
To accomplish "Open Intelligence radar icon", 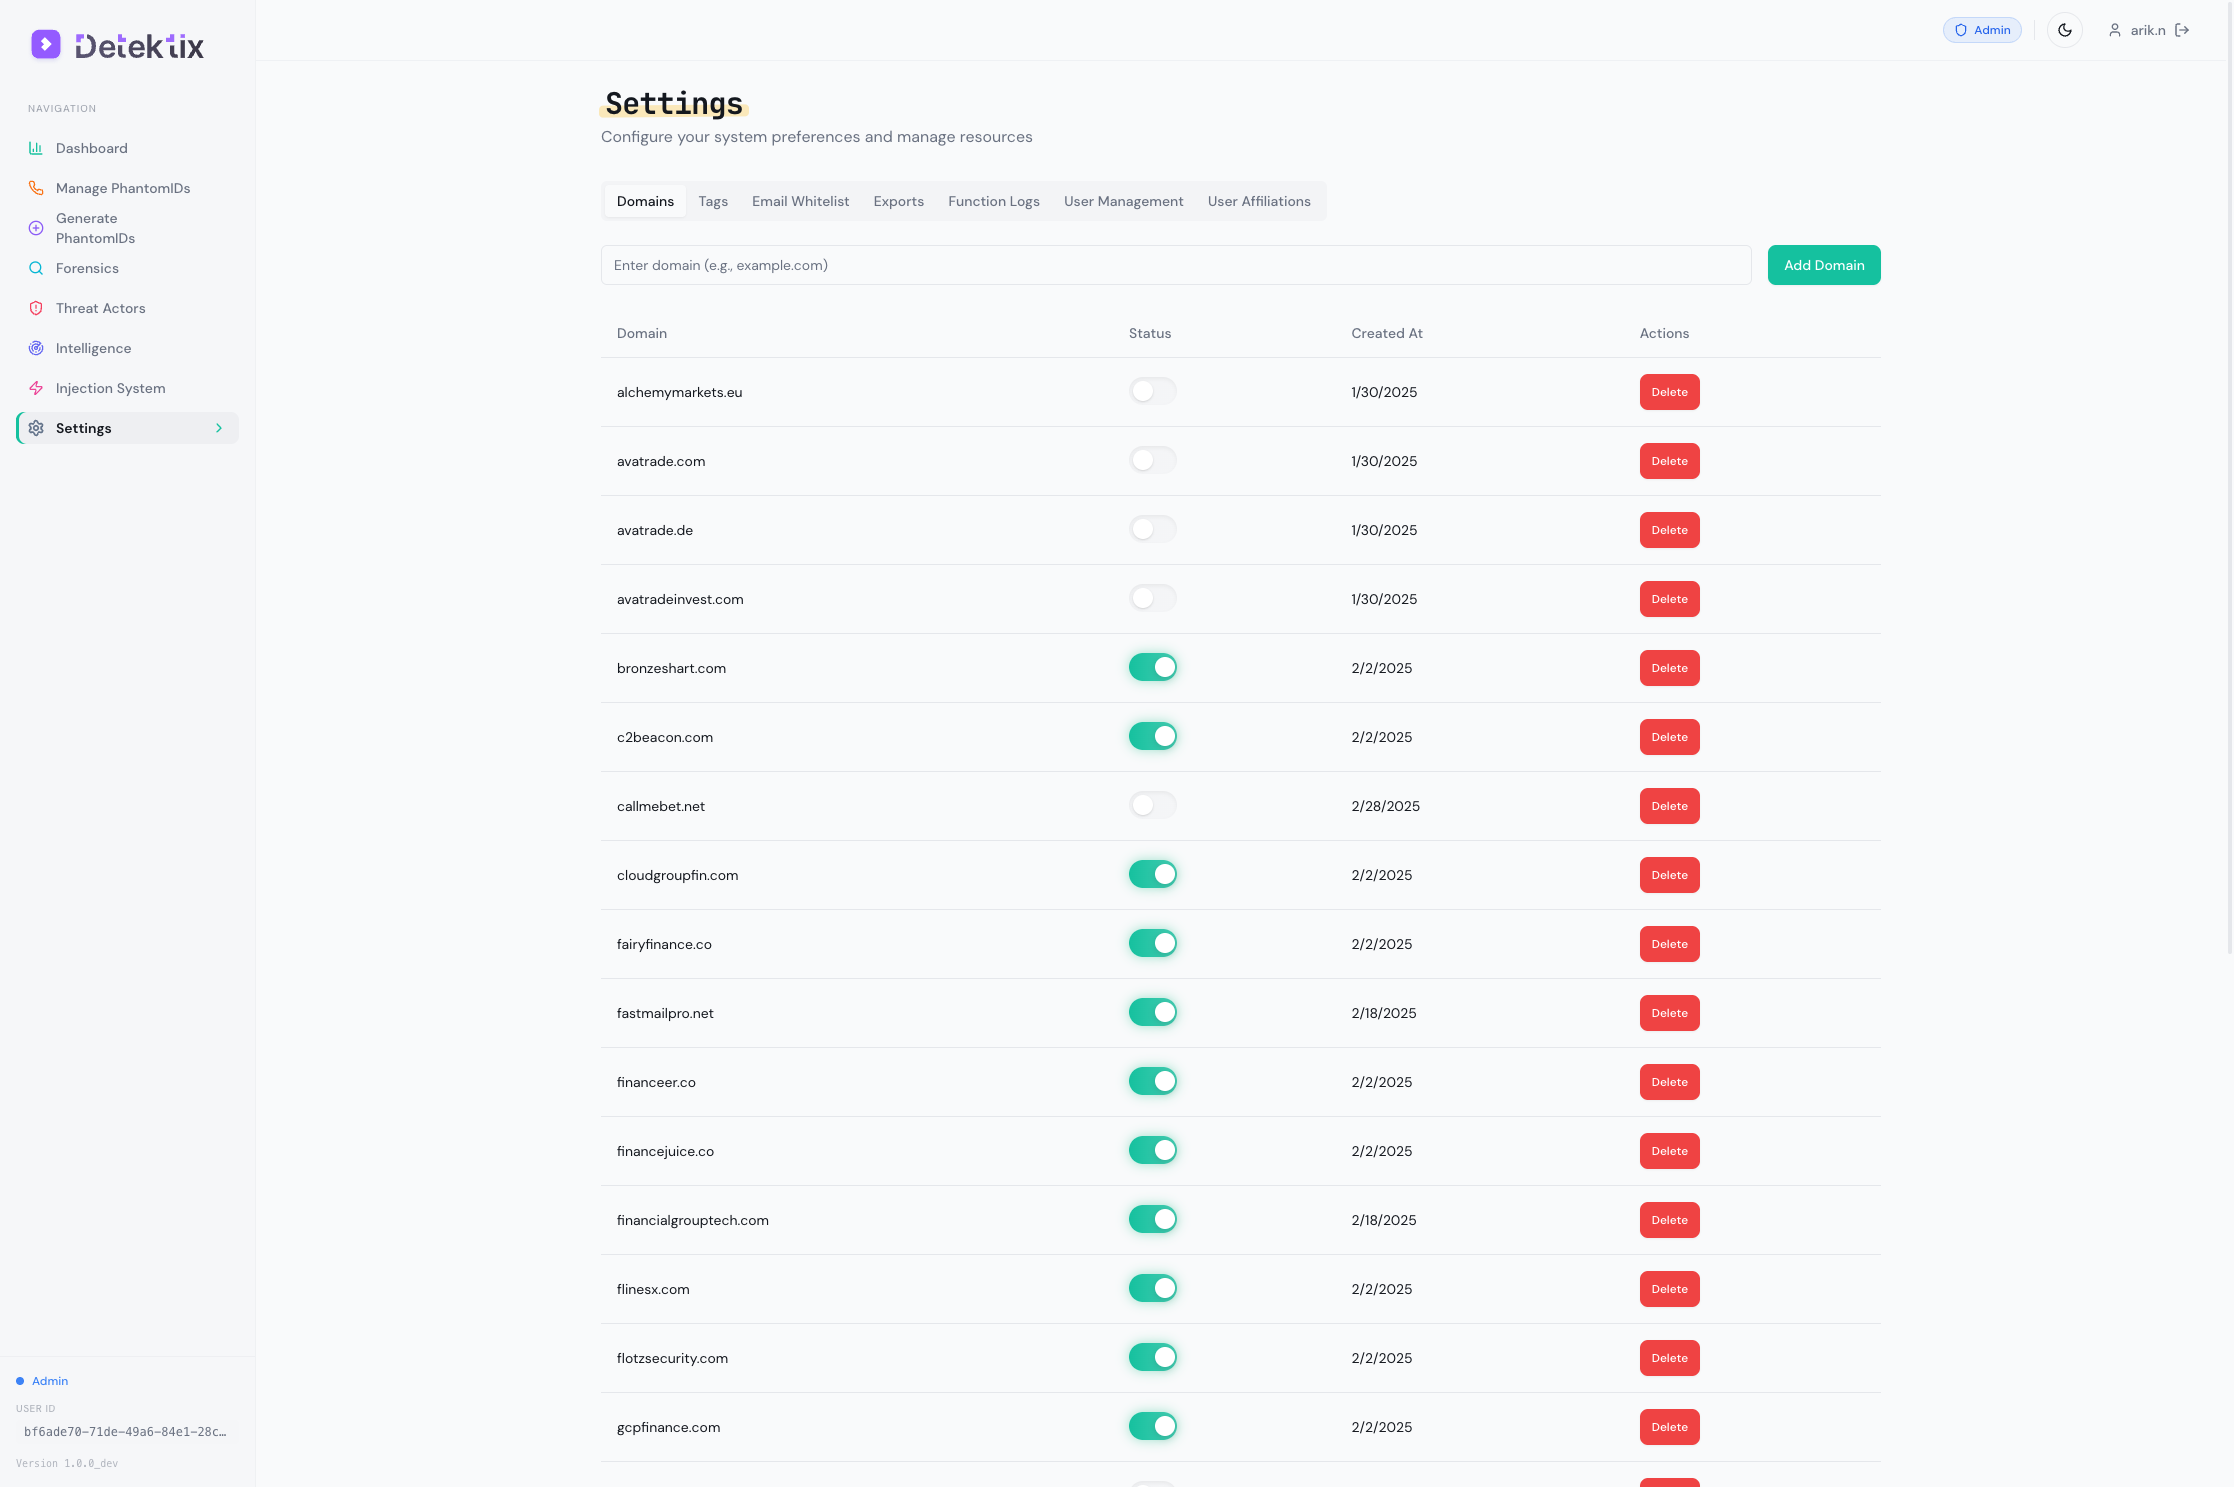I will pos(36,348).
